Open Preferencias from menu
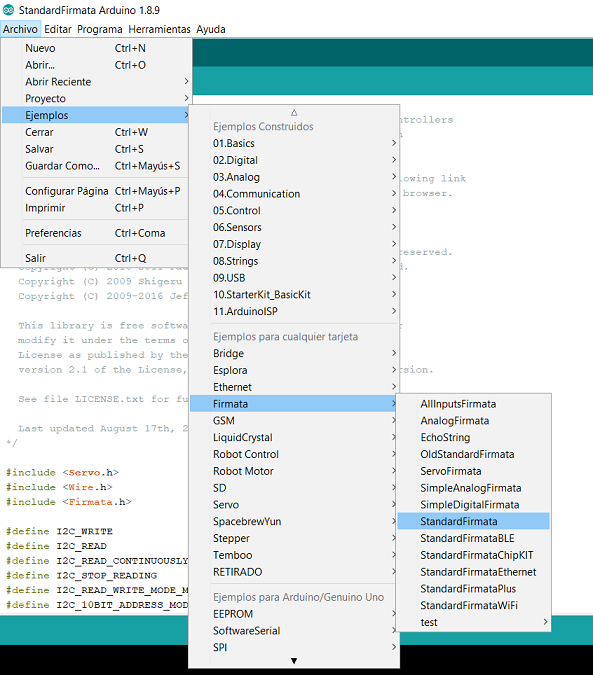Viewport: 593px width, 675px height. point(96,233)
